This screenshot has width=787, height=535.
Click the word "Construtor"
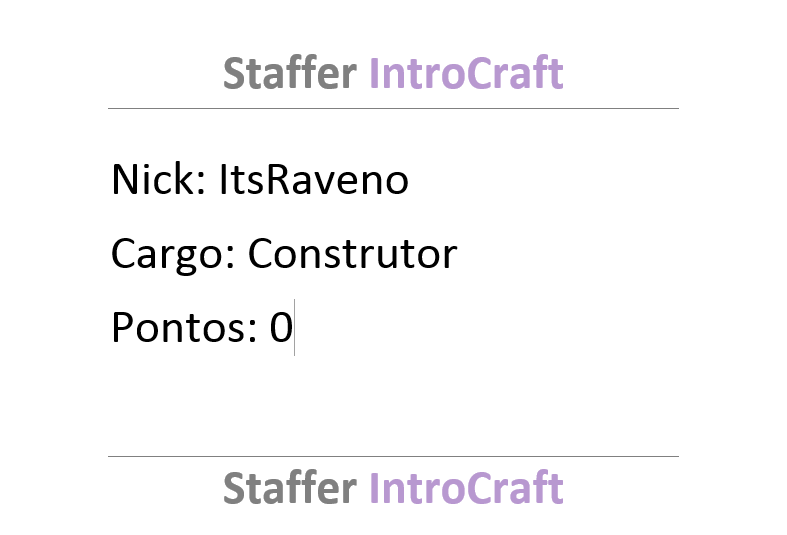tap(352, 253)
